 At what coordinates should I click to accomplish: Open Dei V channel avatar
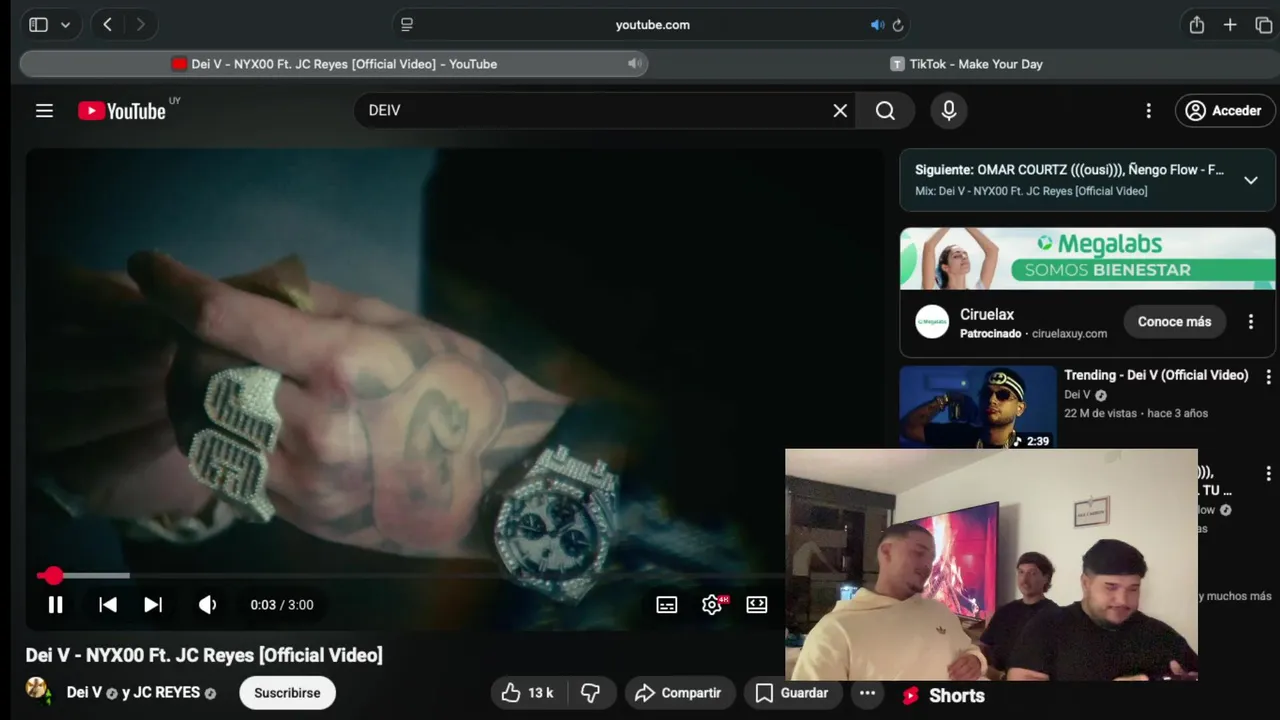point(38,689)
